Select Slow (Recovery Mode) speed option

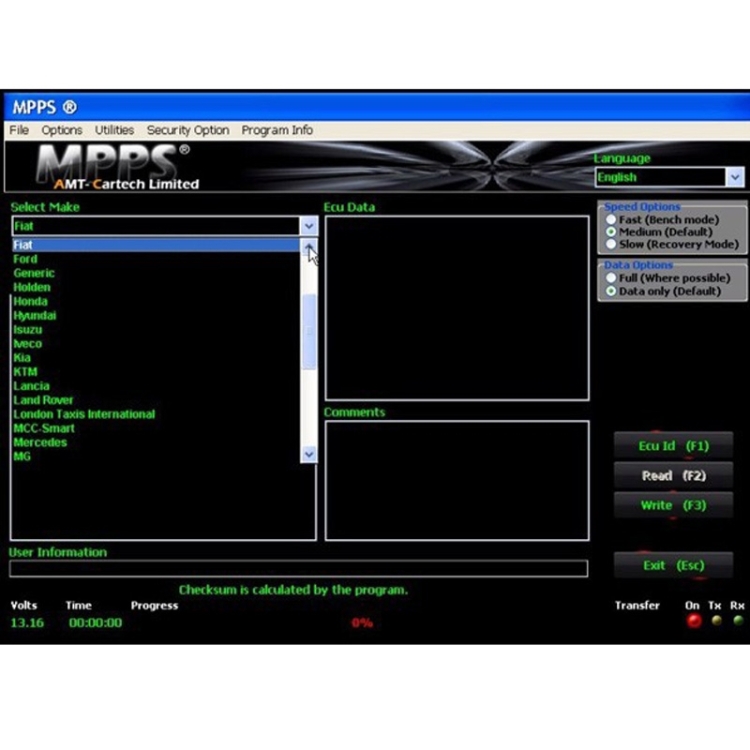tap(611, 244)
